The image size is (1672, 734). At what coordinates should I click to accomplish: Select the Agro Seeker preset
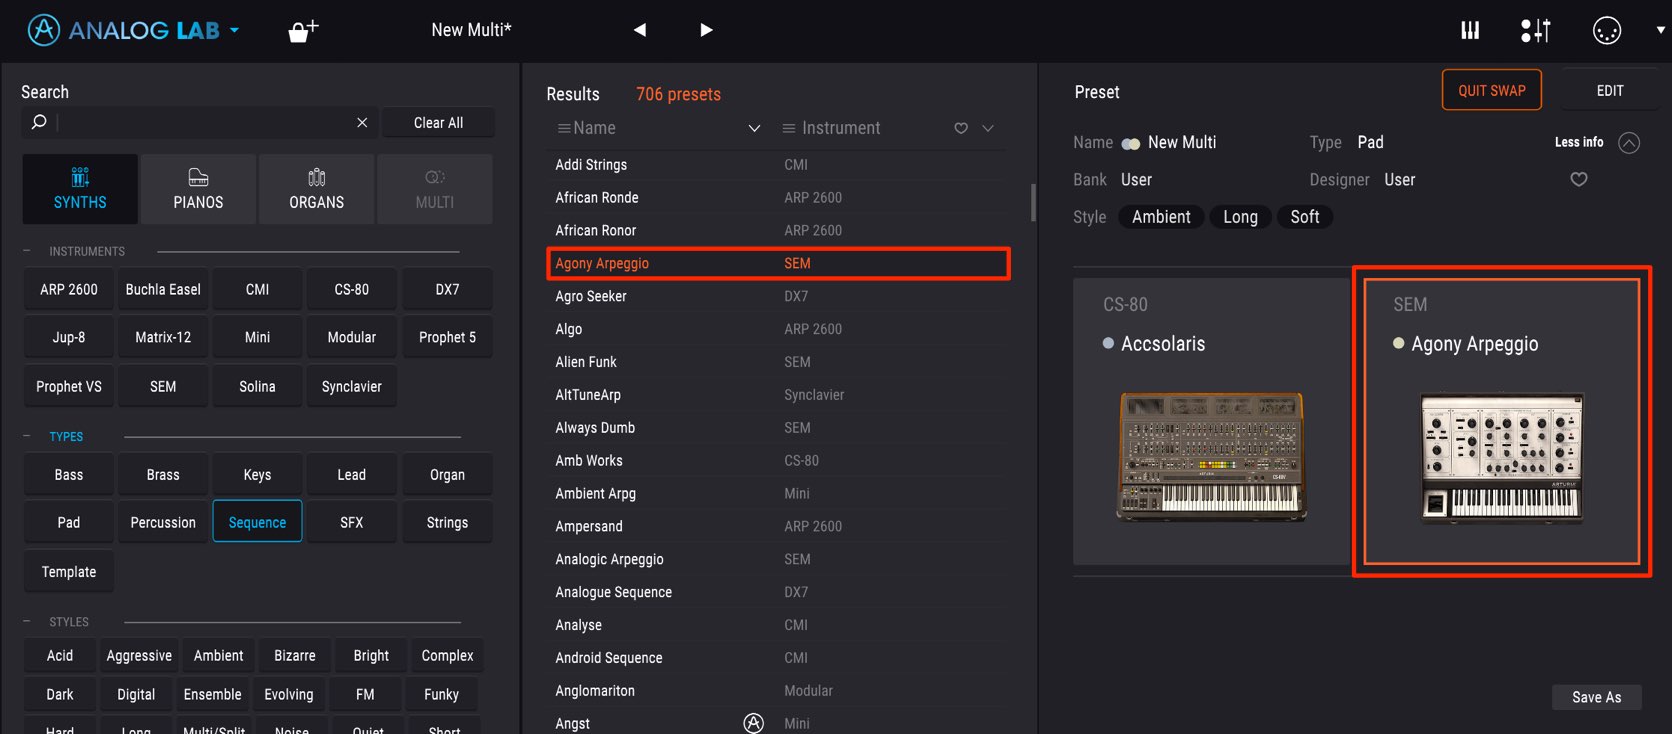(777, 296)
